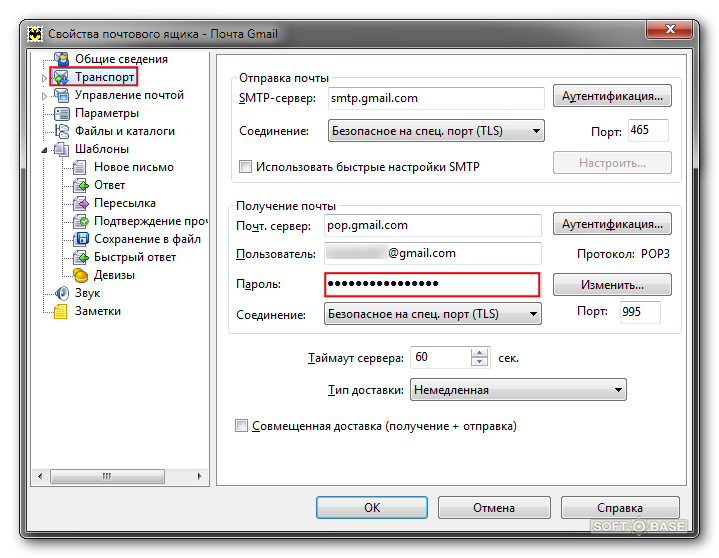Click the tree horizontal scrollbar thumb

click(x=107, y=476)
